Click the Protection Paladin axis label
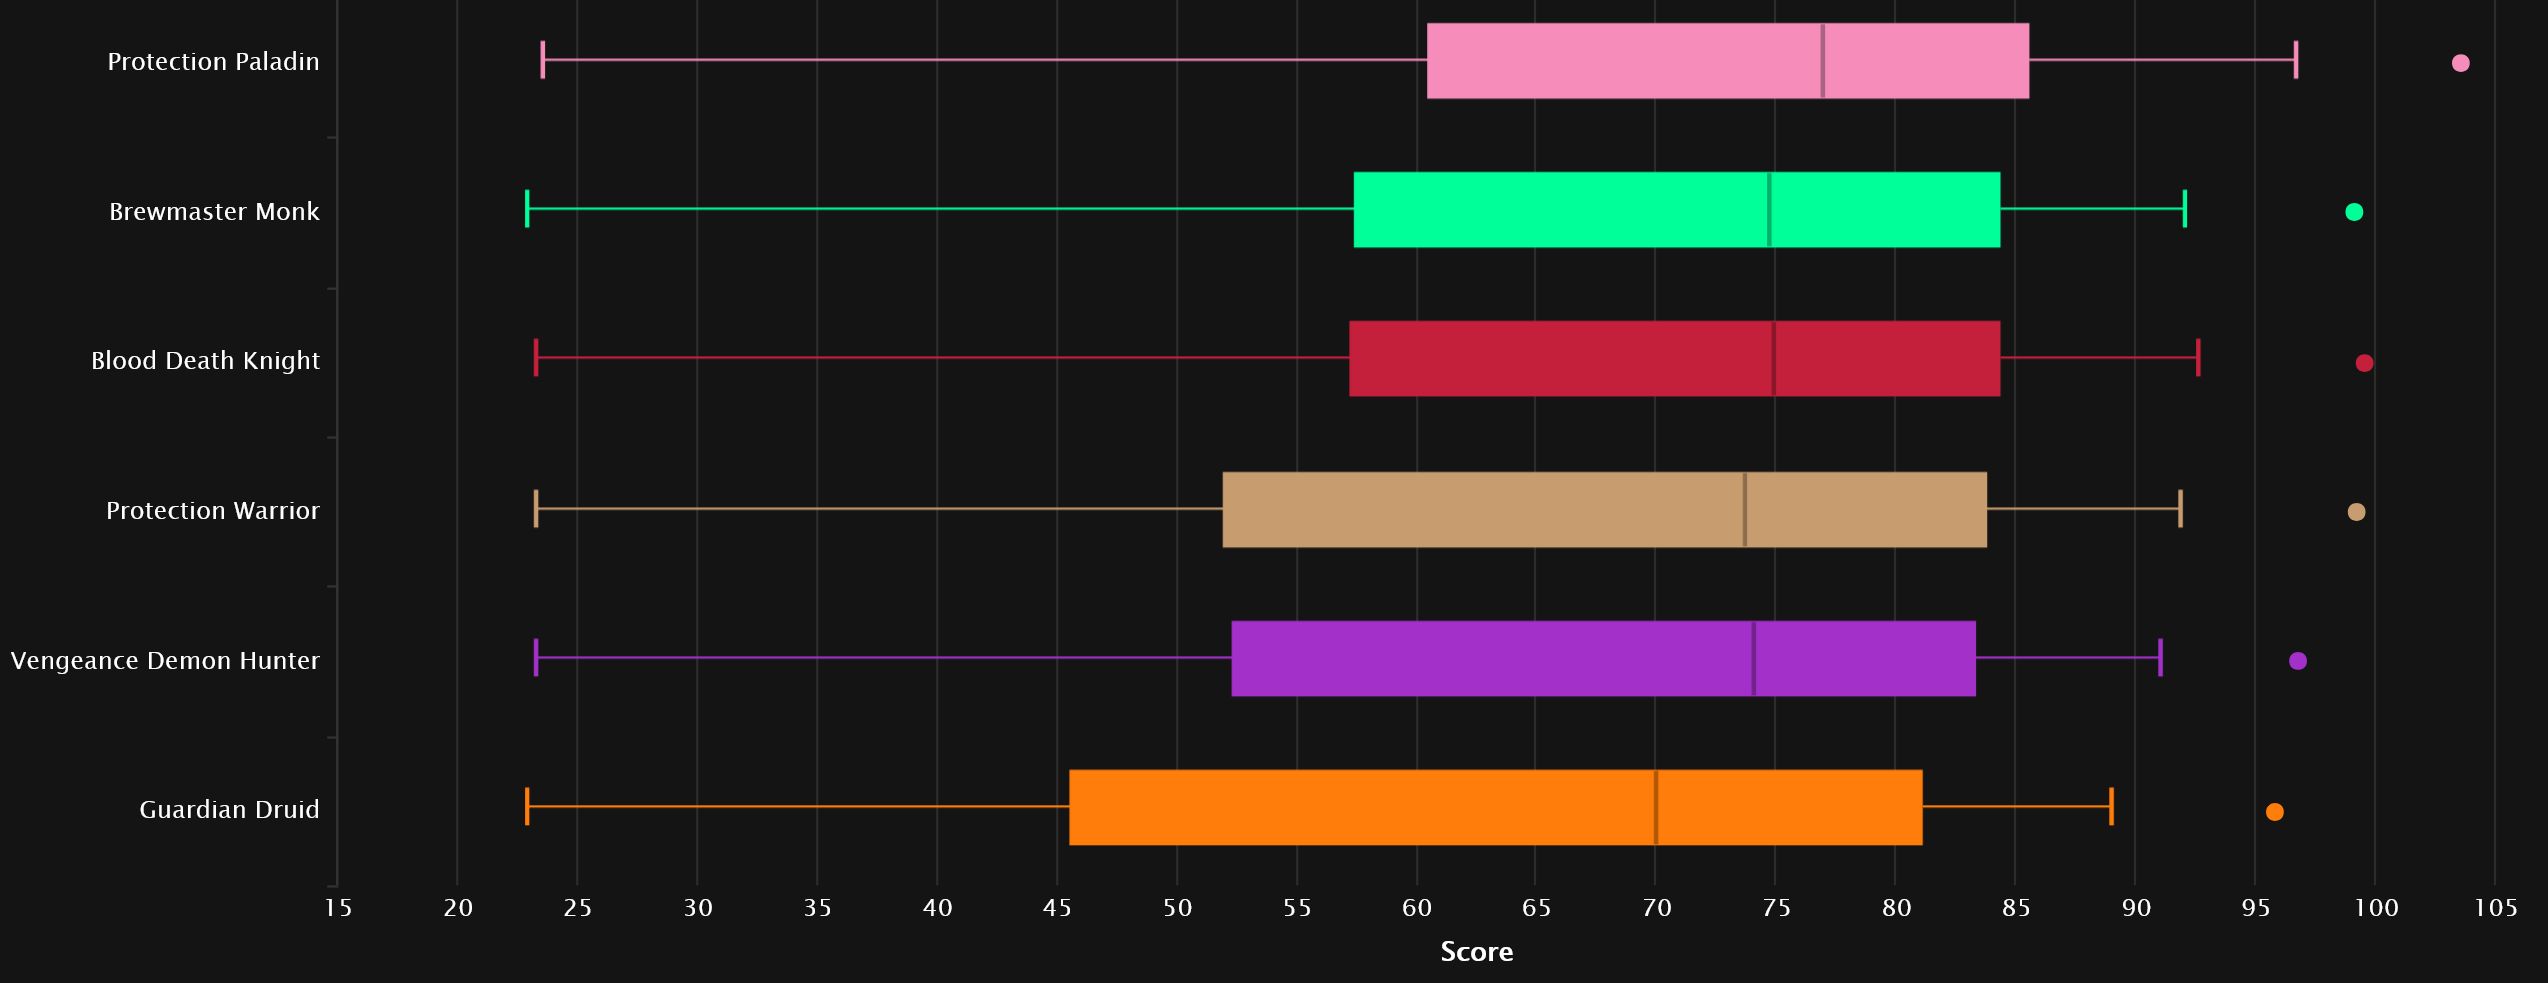This screenshot has width=2548, height=983. click(x=213, y=62)
